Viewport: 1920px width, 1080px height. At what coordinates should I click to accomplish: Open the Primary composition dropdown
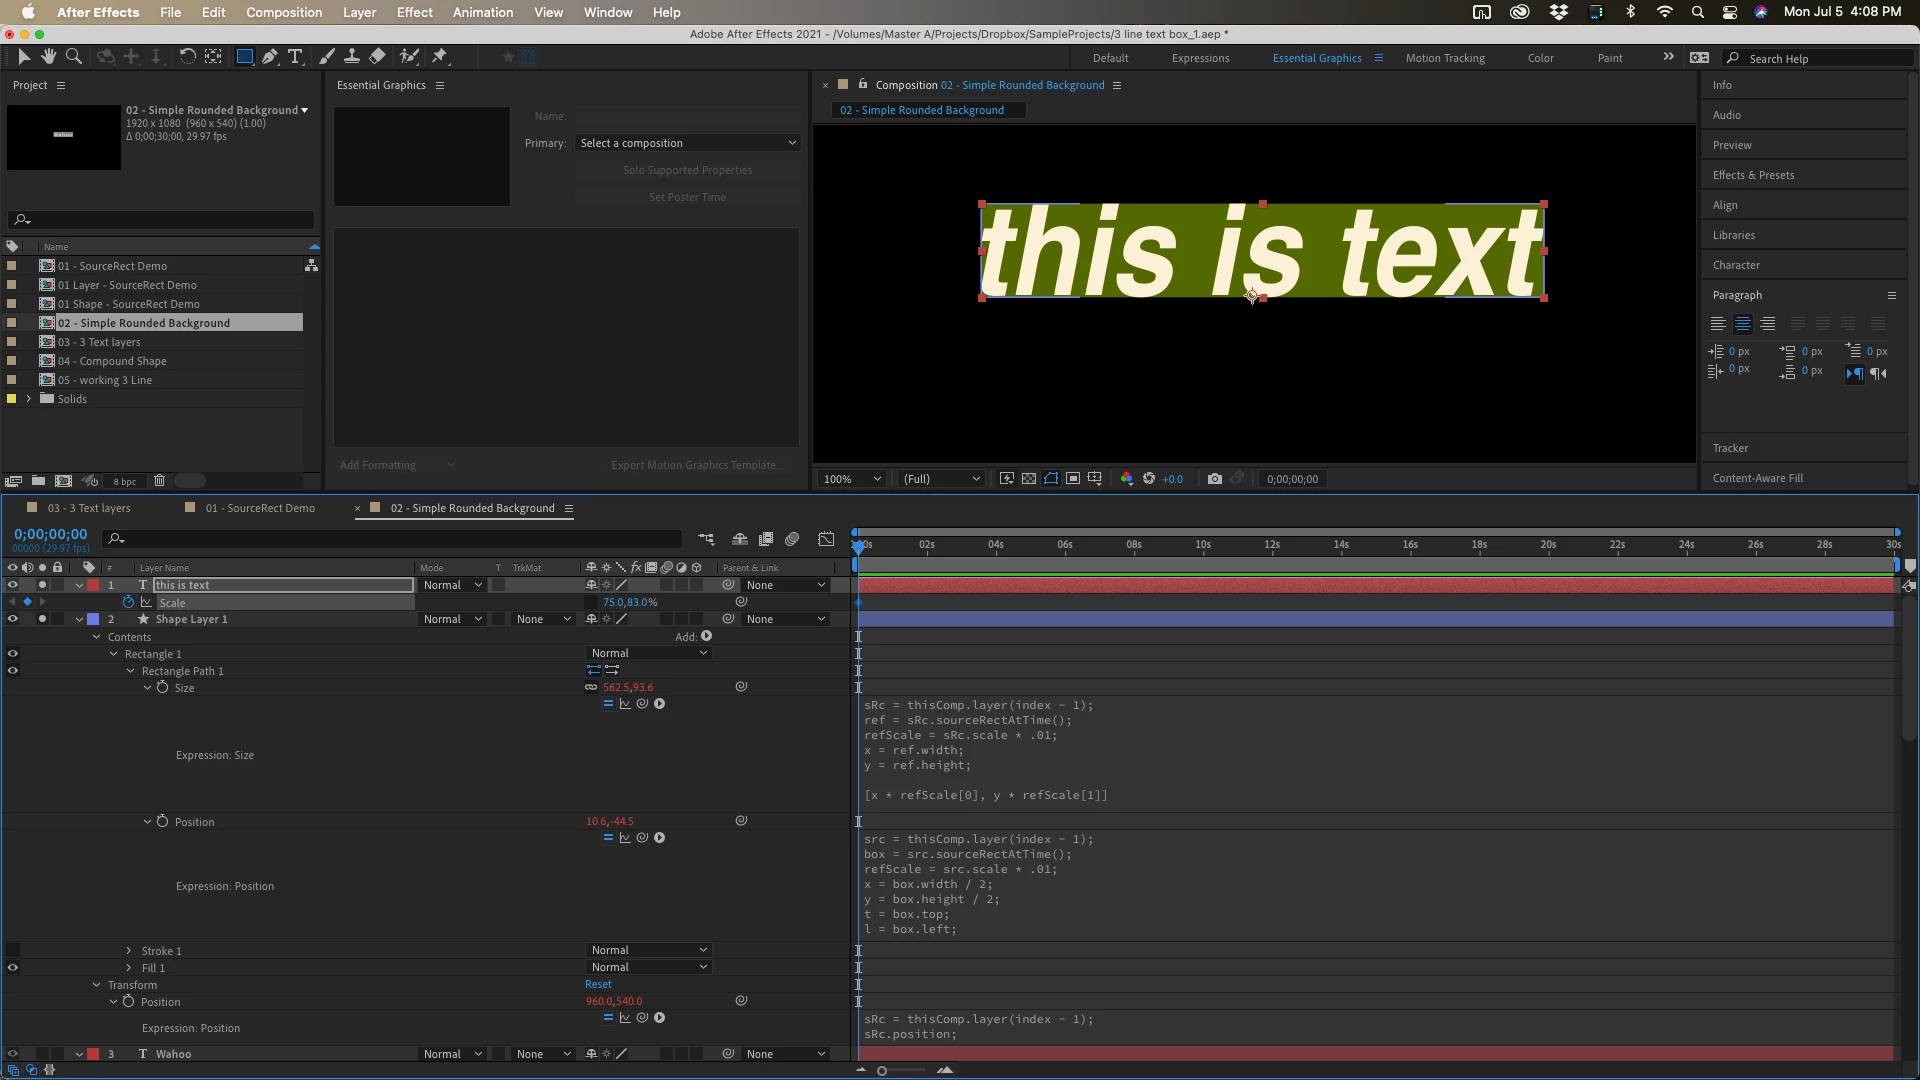688,143
